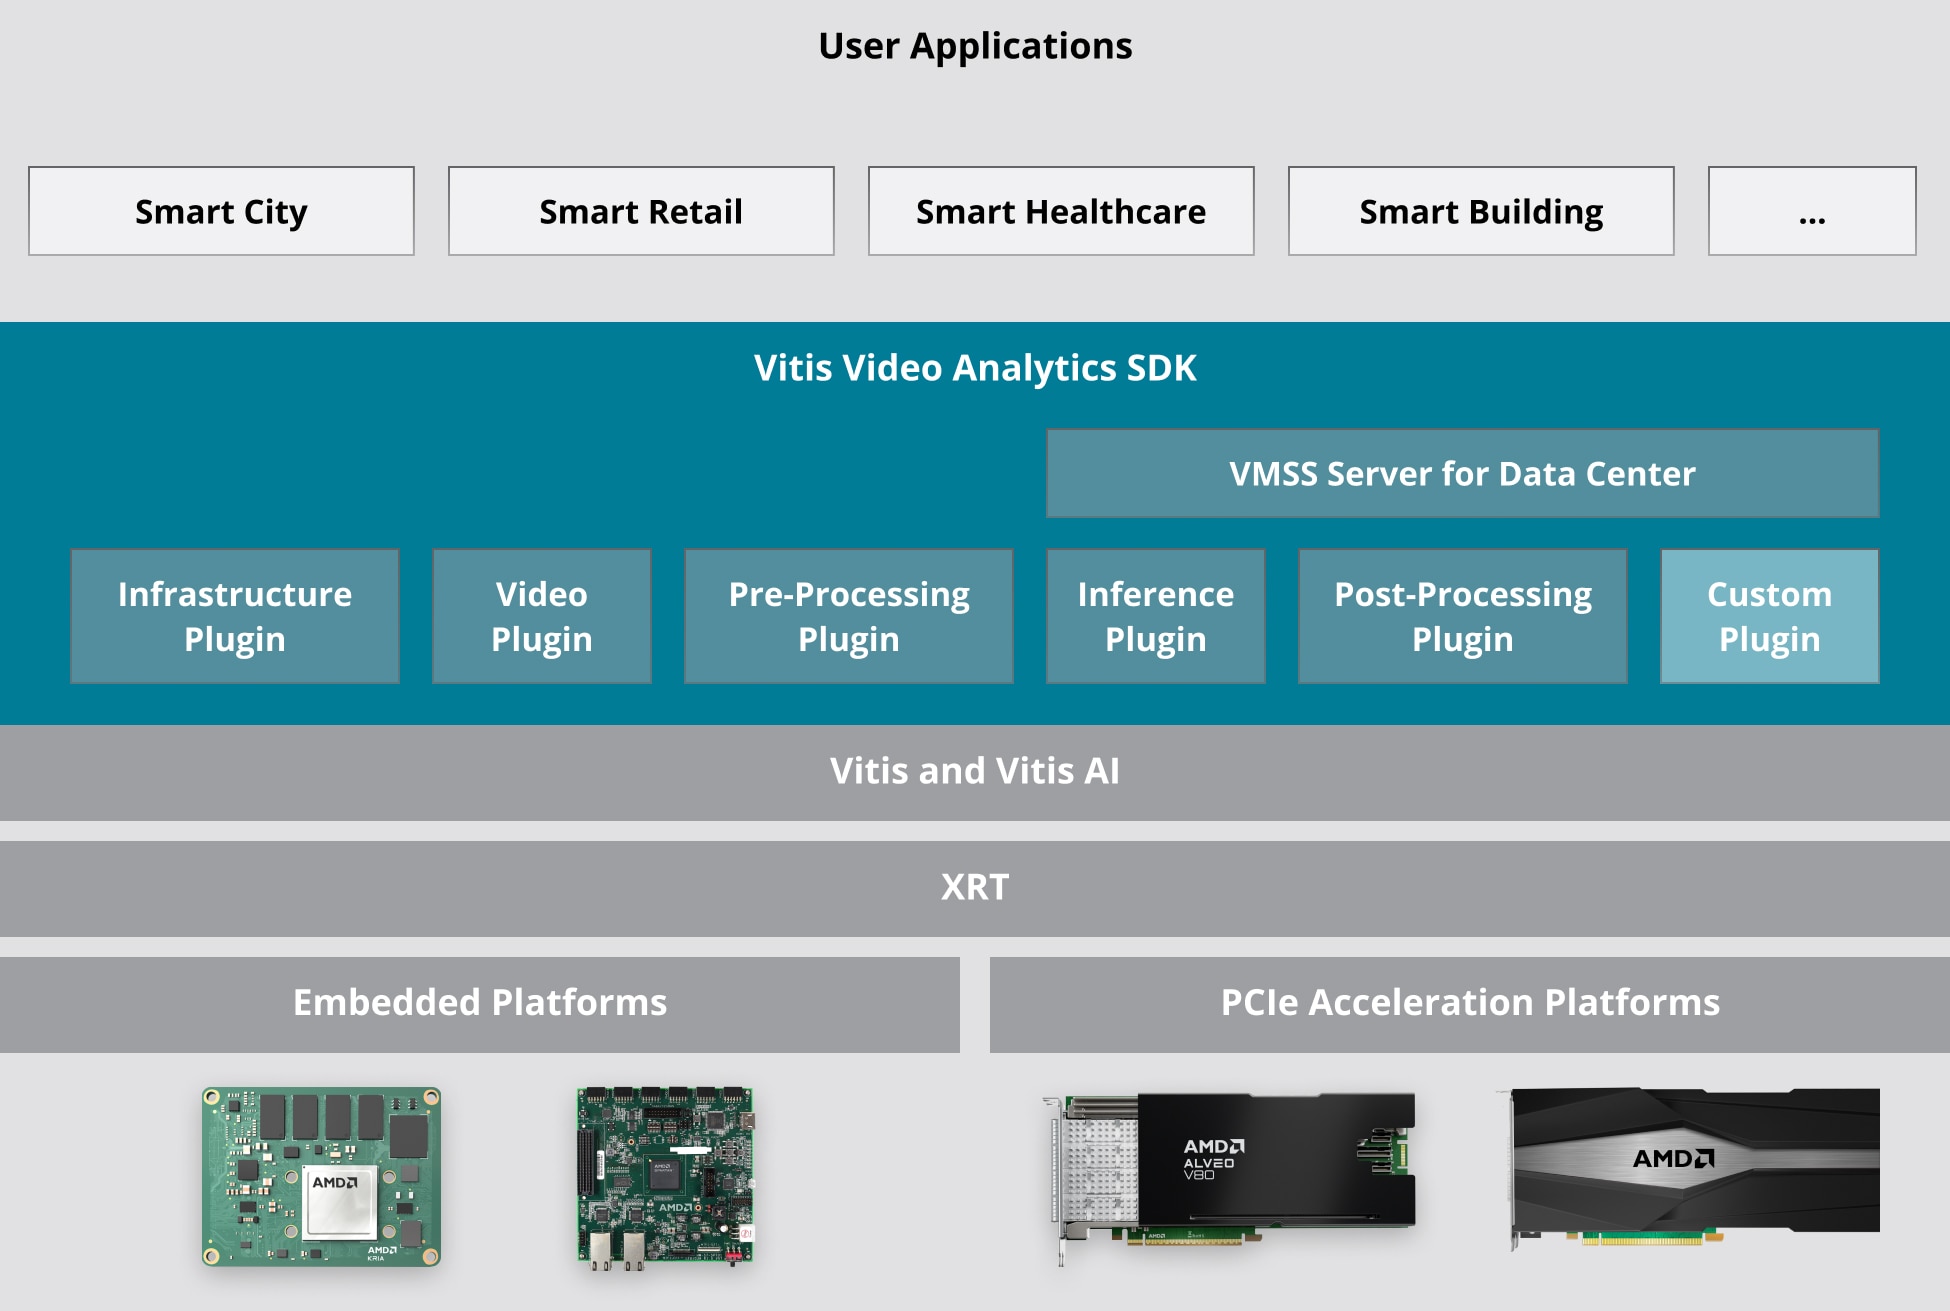Click the PCIe Acceleration Platforms header
Screen dimensions: 1950x1311
coord(1470,1004)
